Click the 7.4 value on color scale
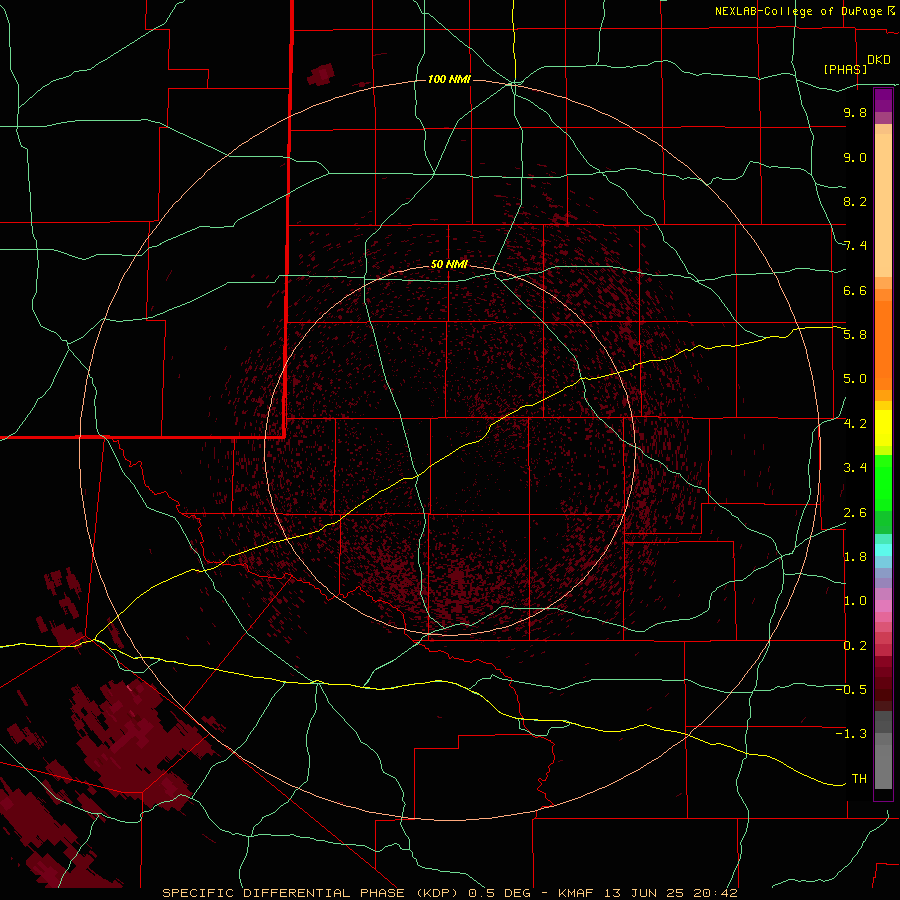 855,246
